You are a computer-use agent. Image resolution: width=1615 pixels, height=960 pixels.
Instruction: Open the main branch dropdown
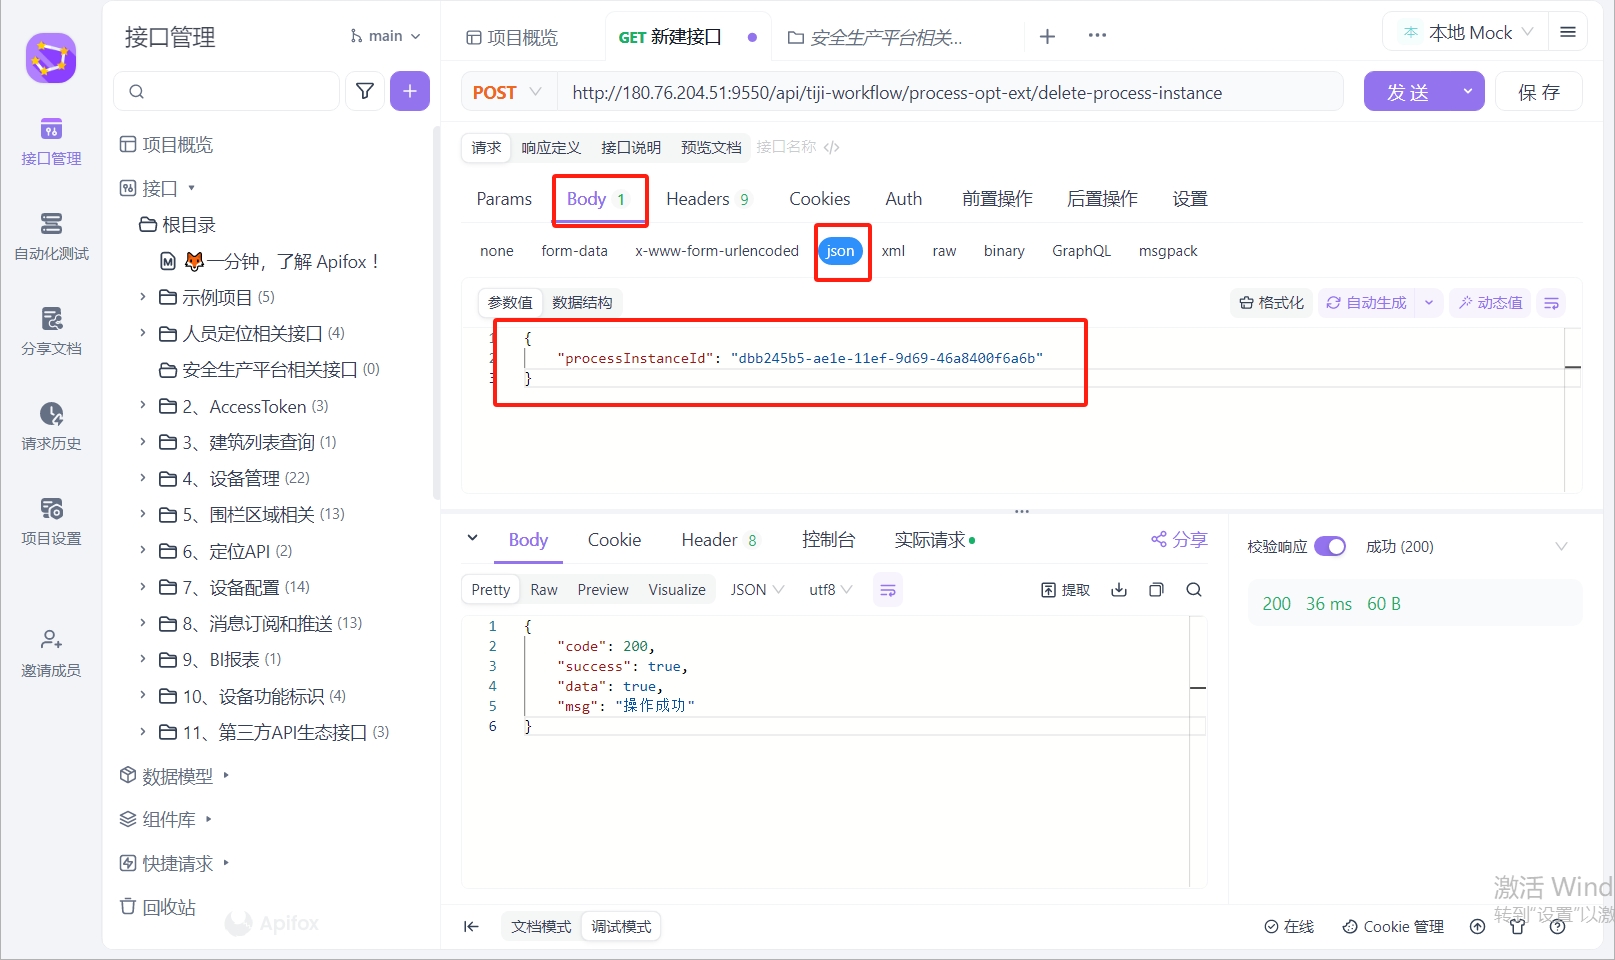[385, 36]
